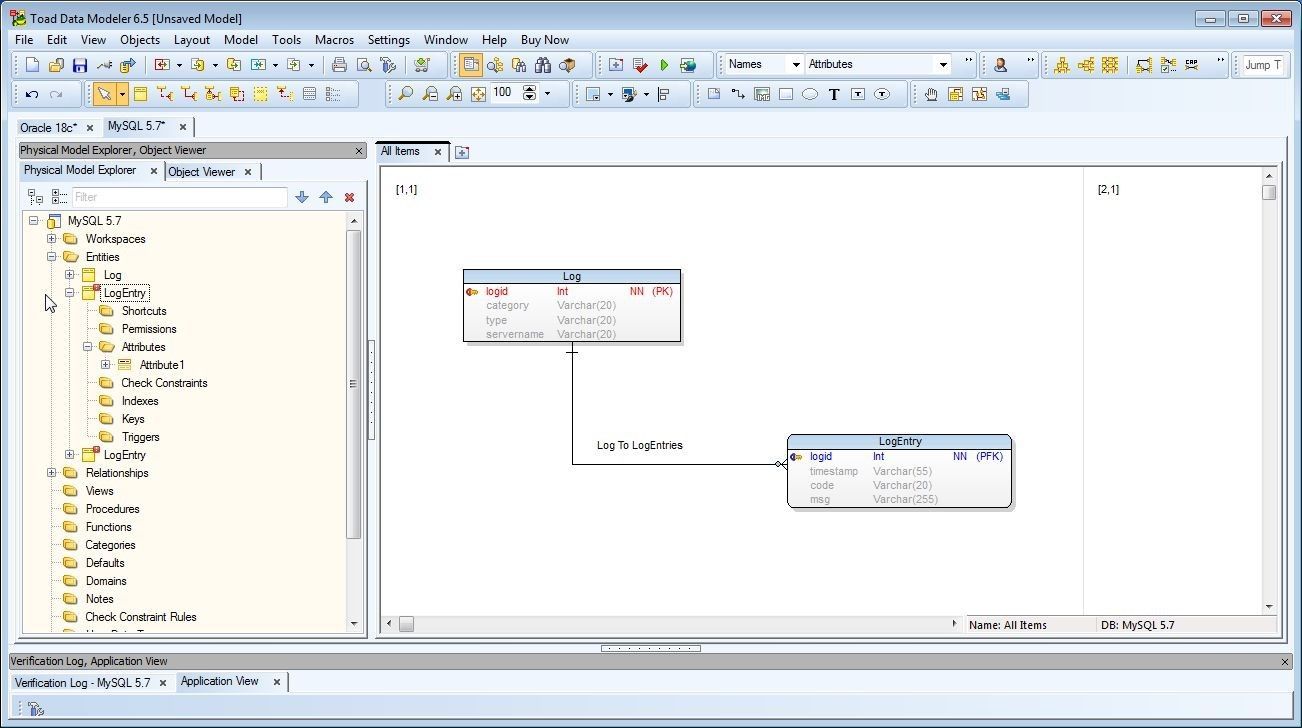Click the Expand All tree icon in explorer

pyautogui.click(x=35, y=197)
